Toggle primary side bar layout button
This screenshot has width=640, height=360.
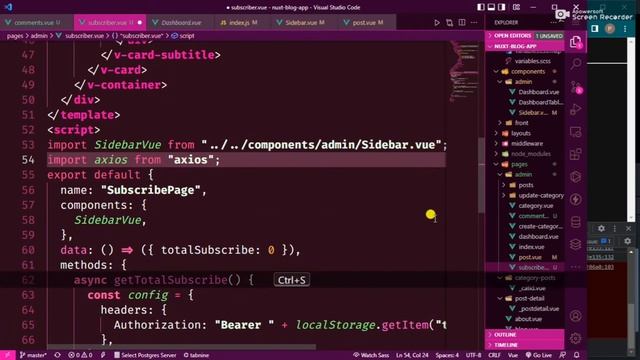coord(481,7)
